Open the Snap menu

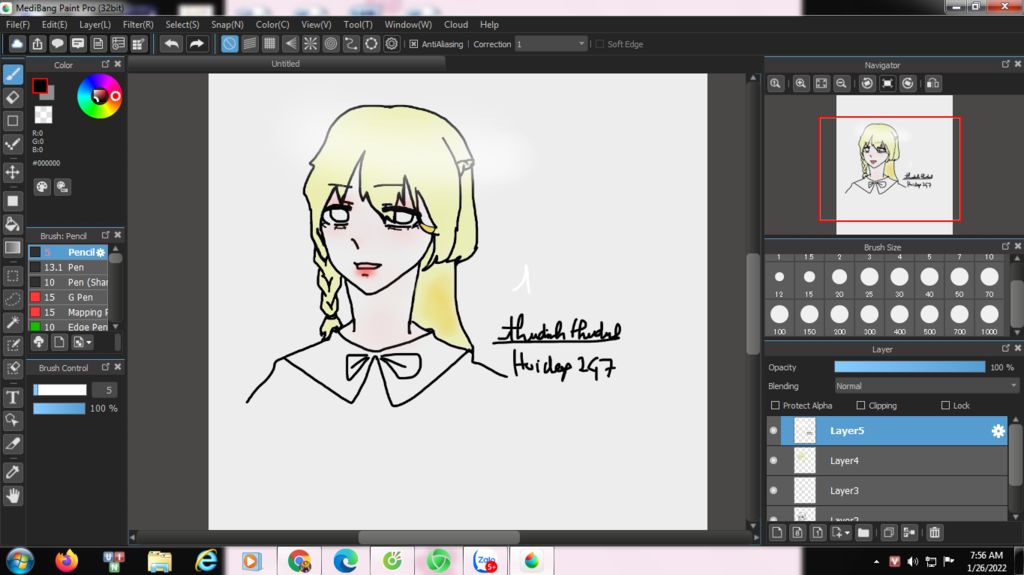coord(227,24)
